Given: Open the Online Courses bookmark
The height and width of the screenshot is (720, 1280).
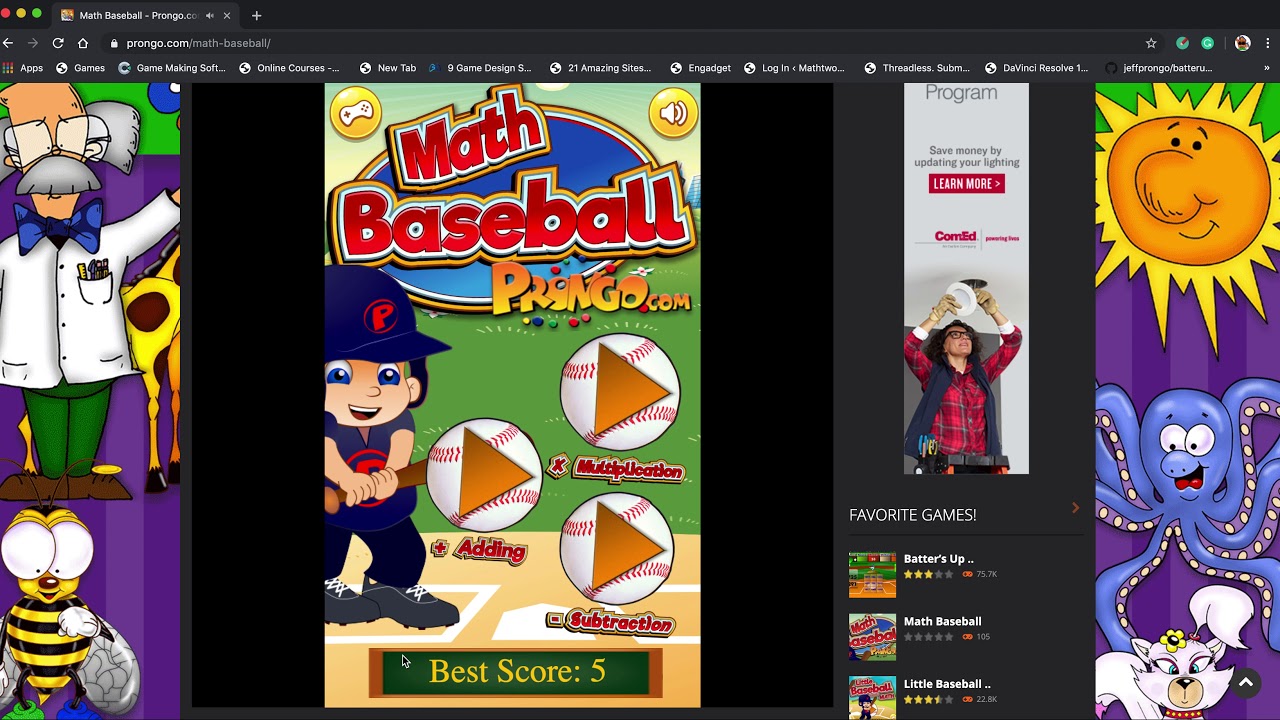Looking at the screenshot, I should [x=289, y=68].
